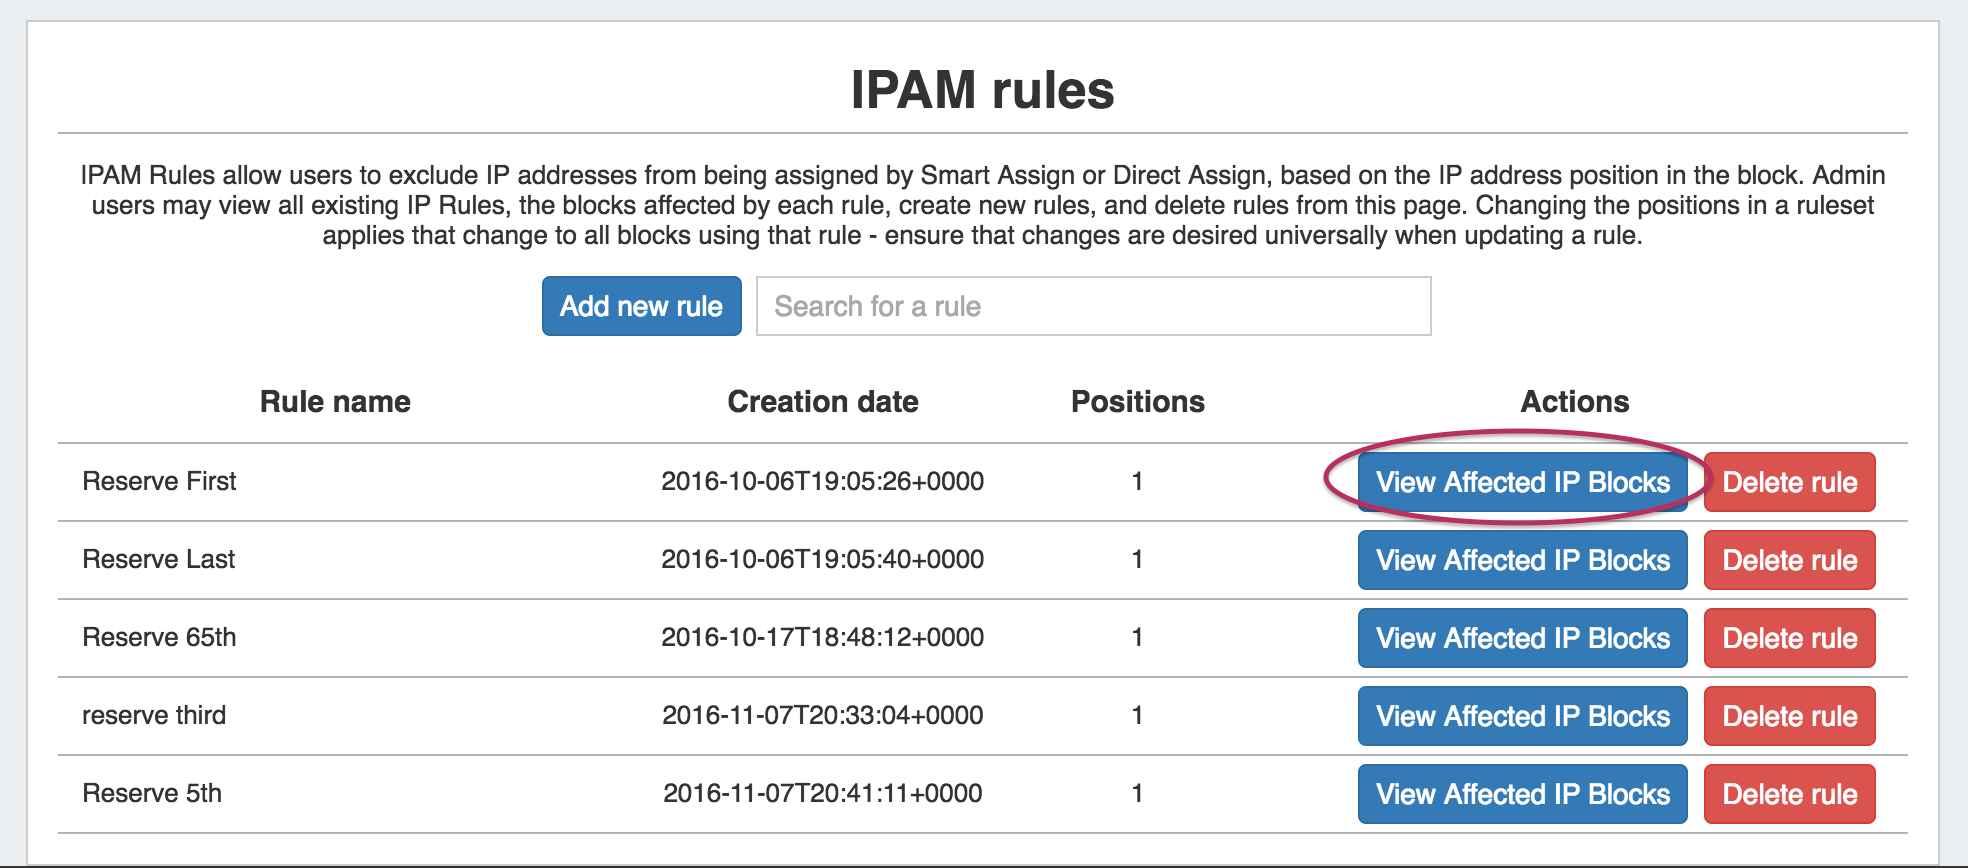Click the Add new rule button
This screenshot has height=868, width=1968.
(x=641, y=306)
